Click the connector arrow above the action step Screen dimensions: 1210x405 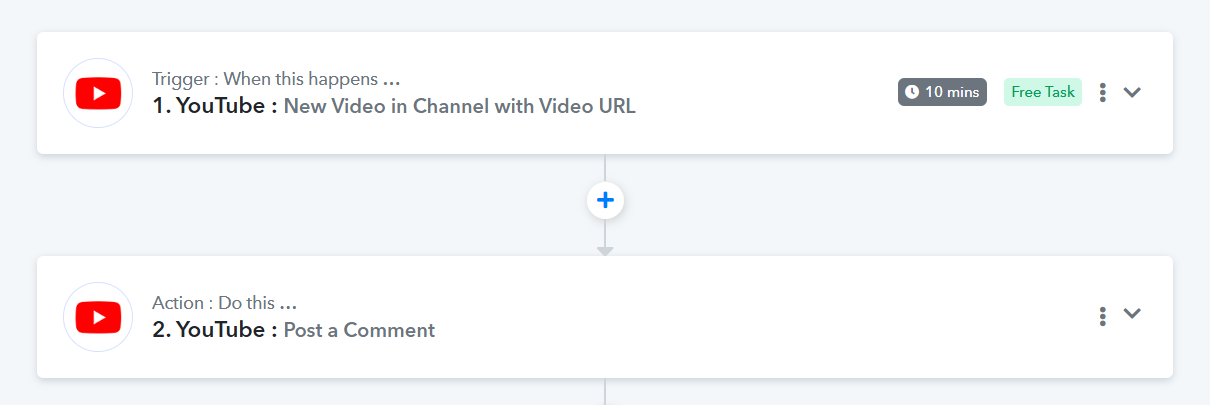coord(605,250)
